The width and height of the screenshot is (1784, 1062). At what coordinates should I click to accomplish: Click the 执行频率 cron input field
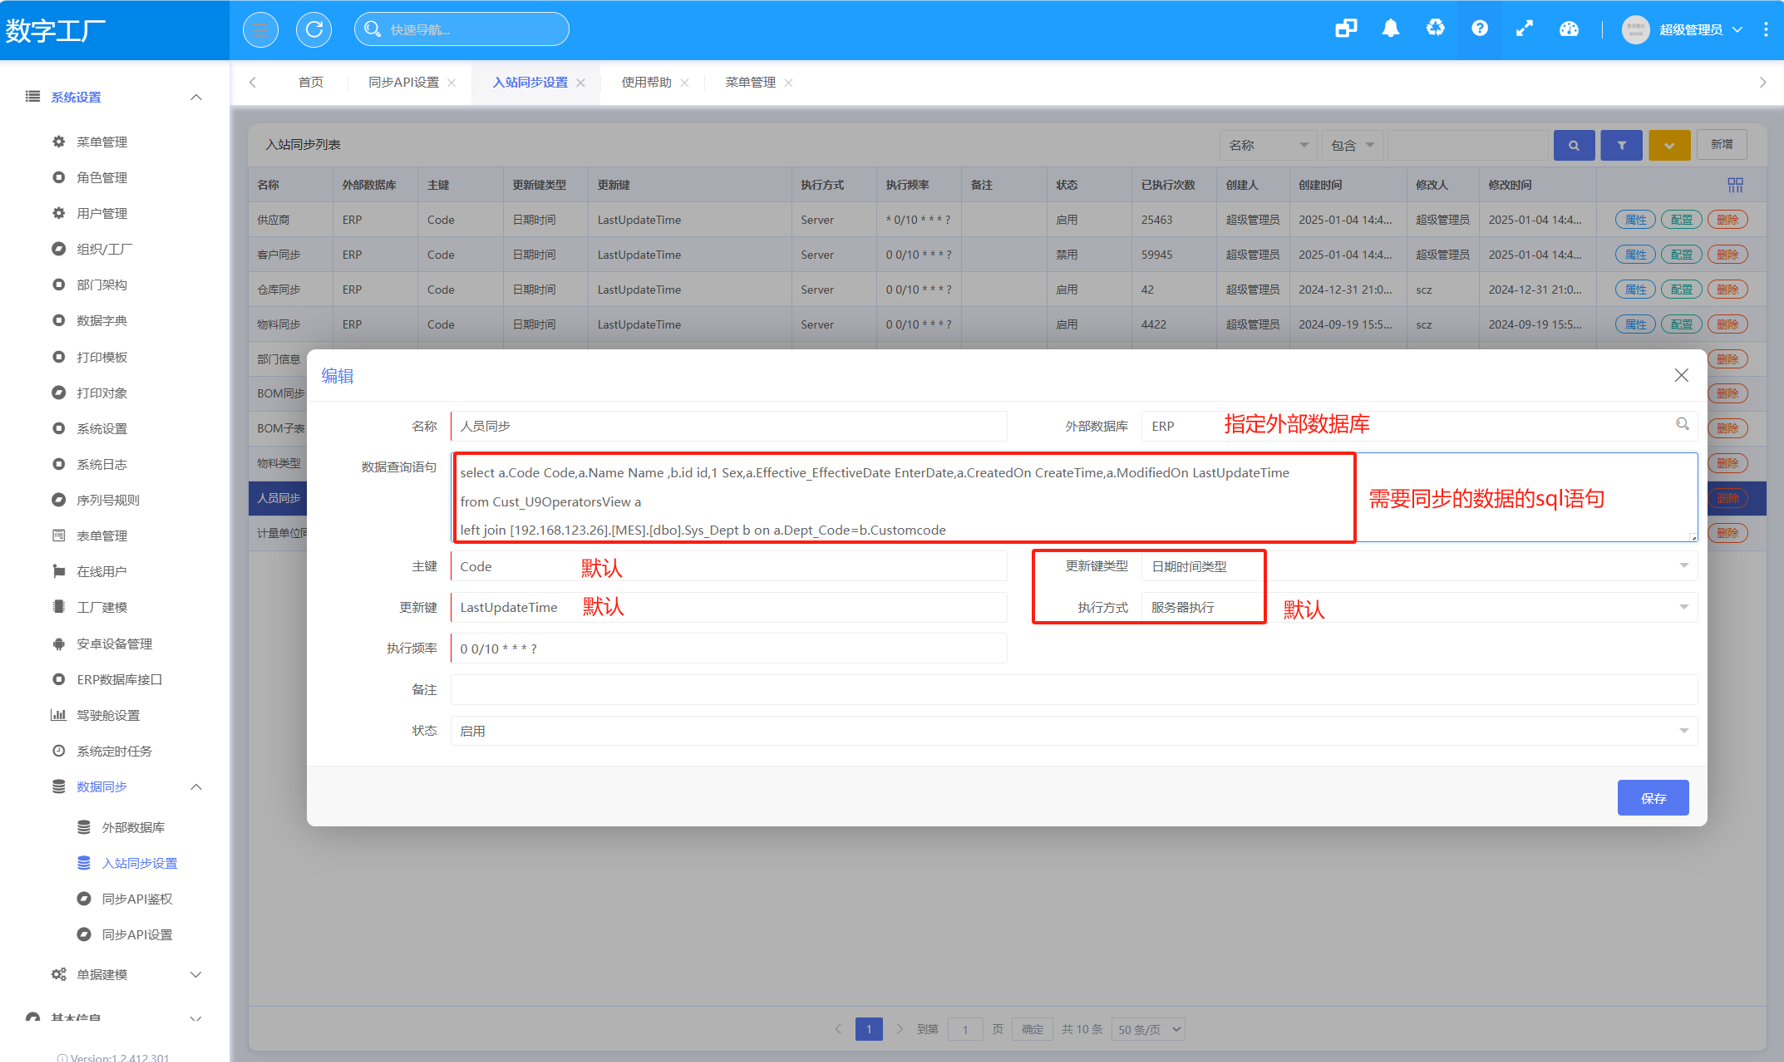(728, 649)
